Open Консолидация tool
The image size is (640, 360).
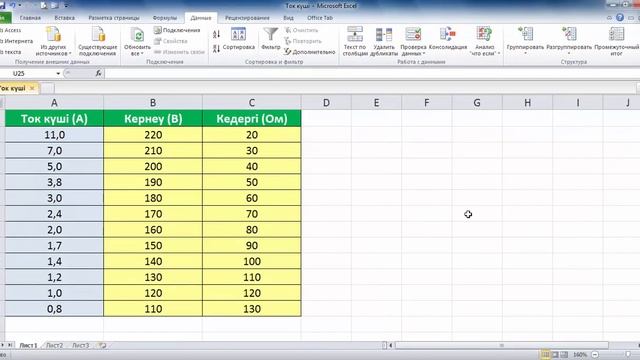tap(448, 39)
